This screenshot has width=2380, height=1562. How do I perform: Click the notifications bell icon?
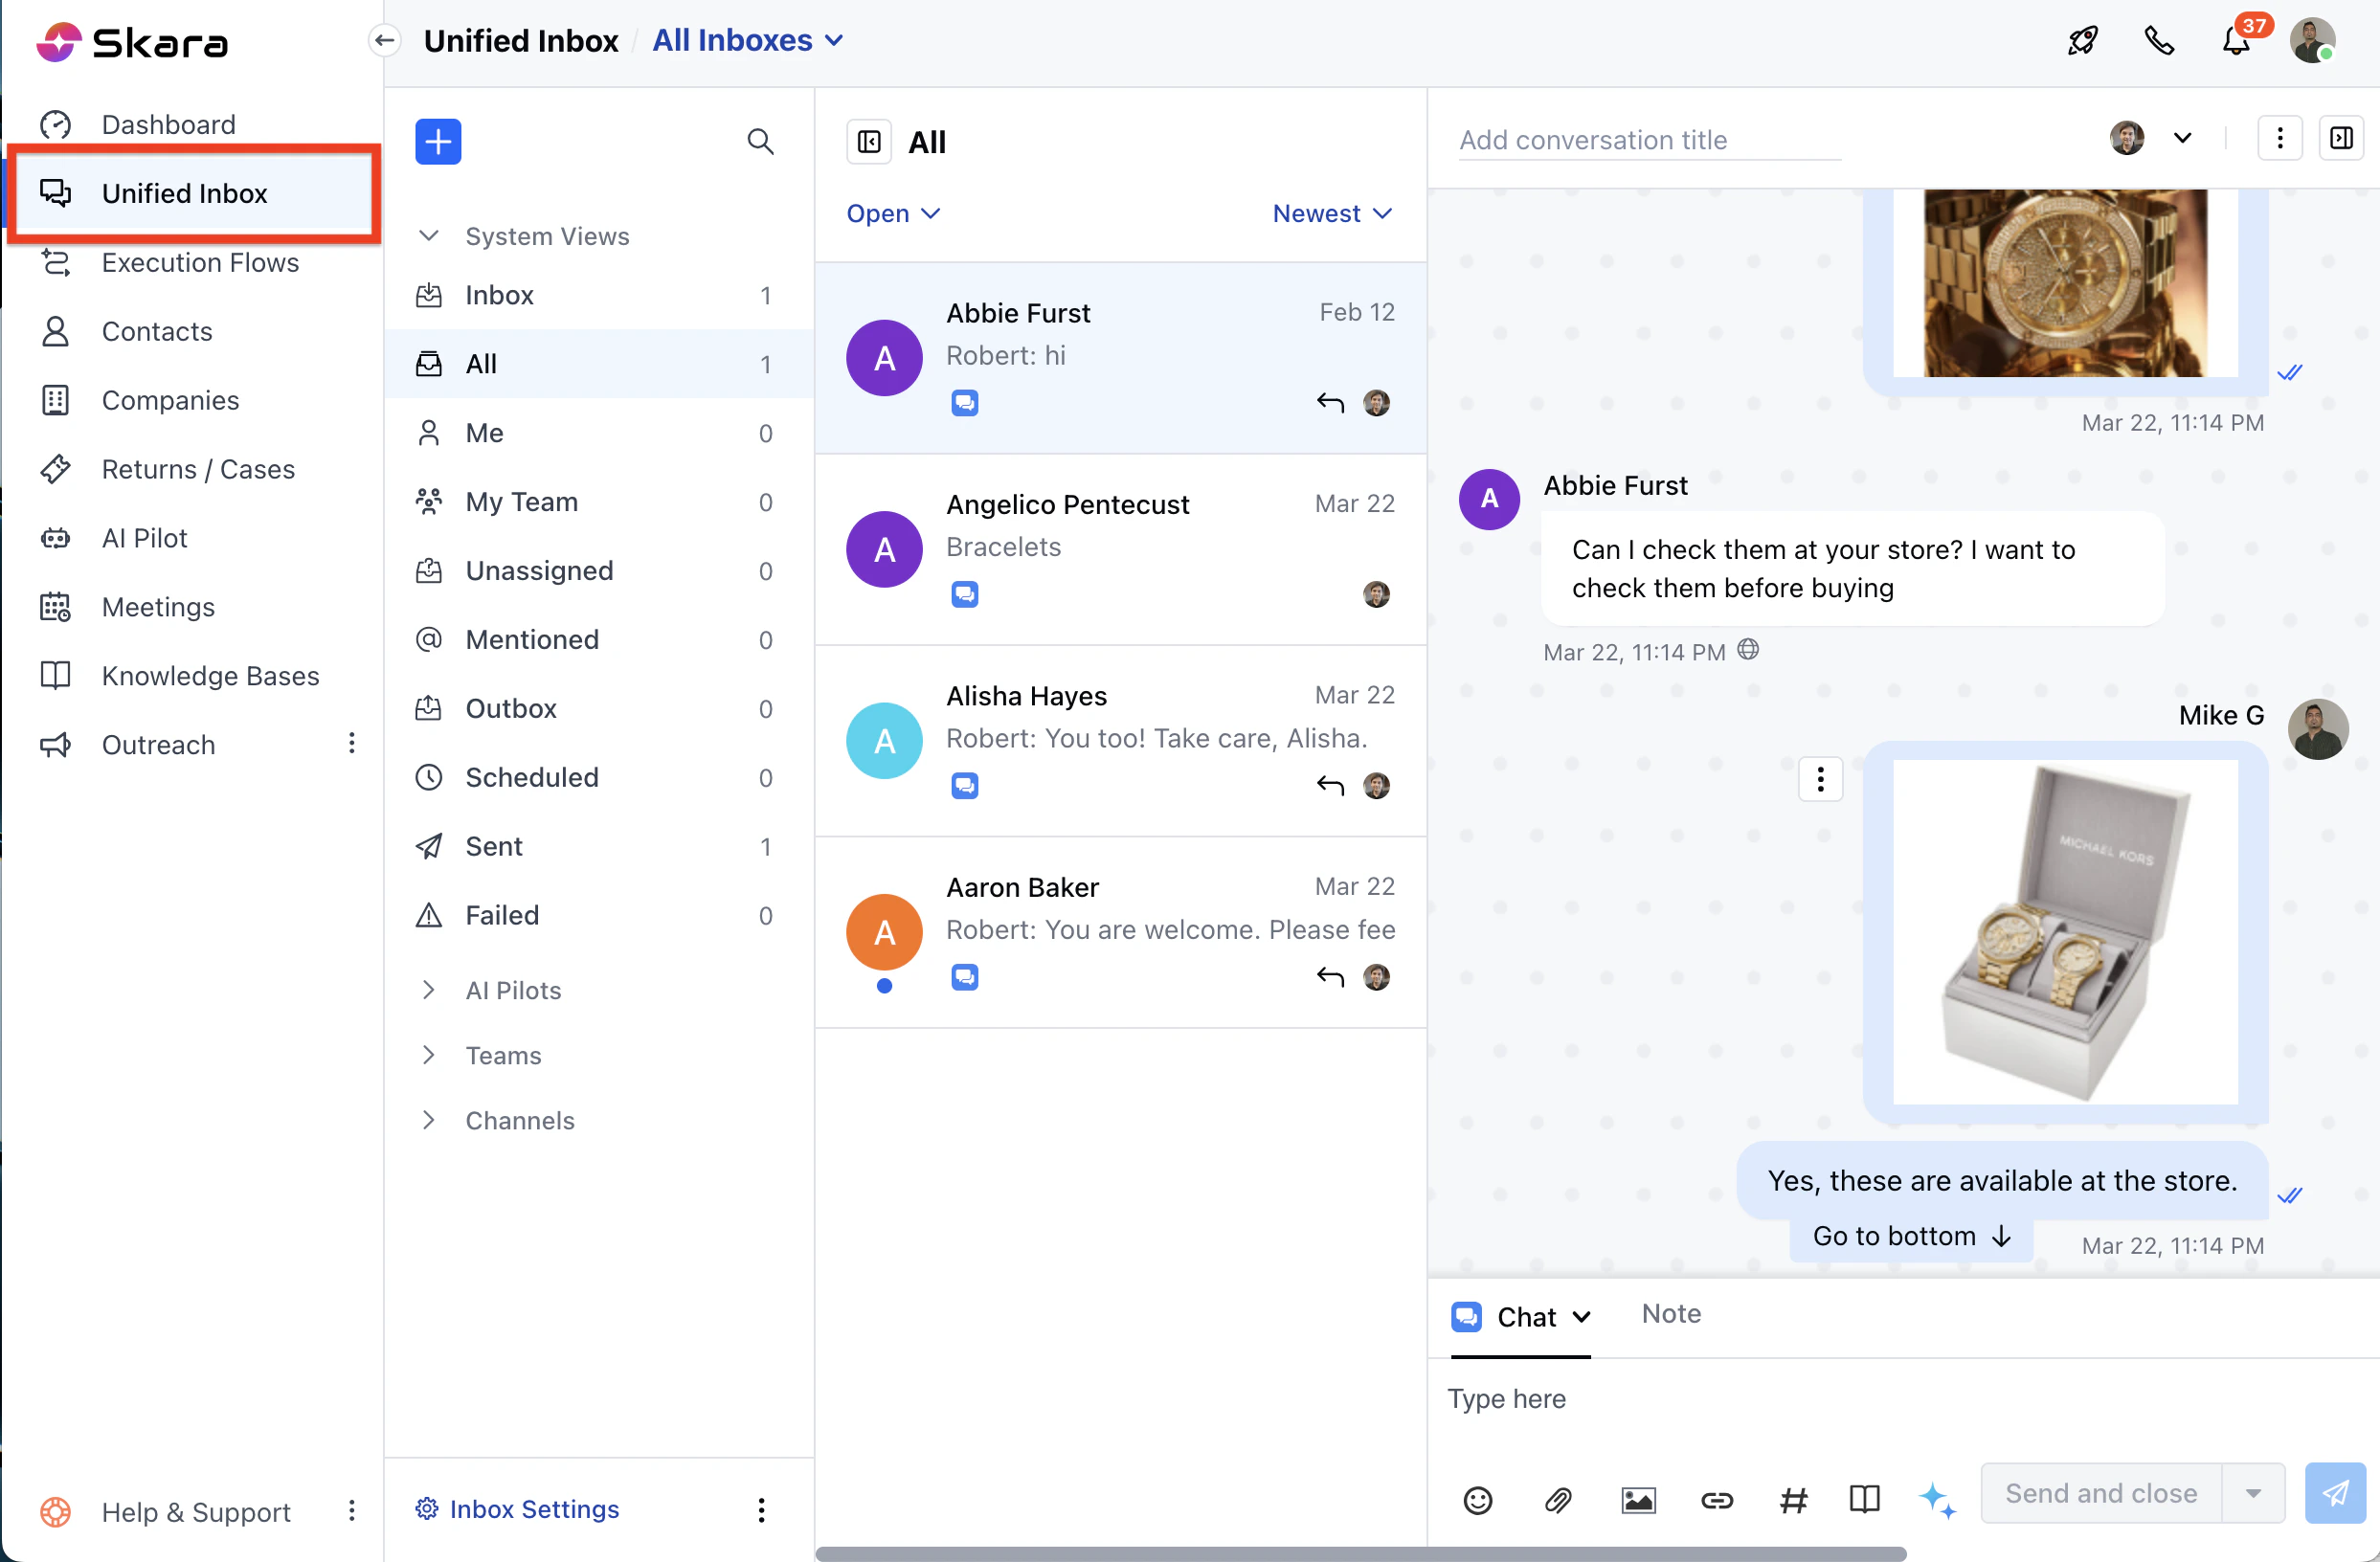pos(2236,41)
